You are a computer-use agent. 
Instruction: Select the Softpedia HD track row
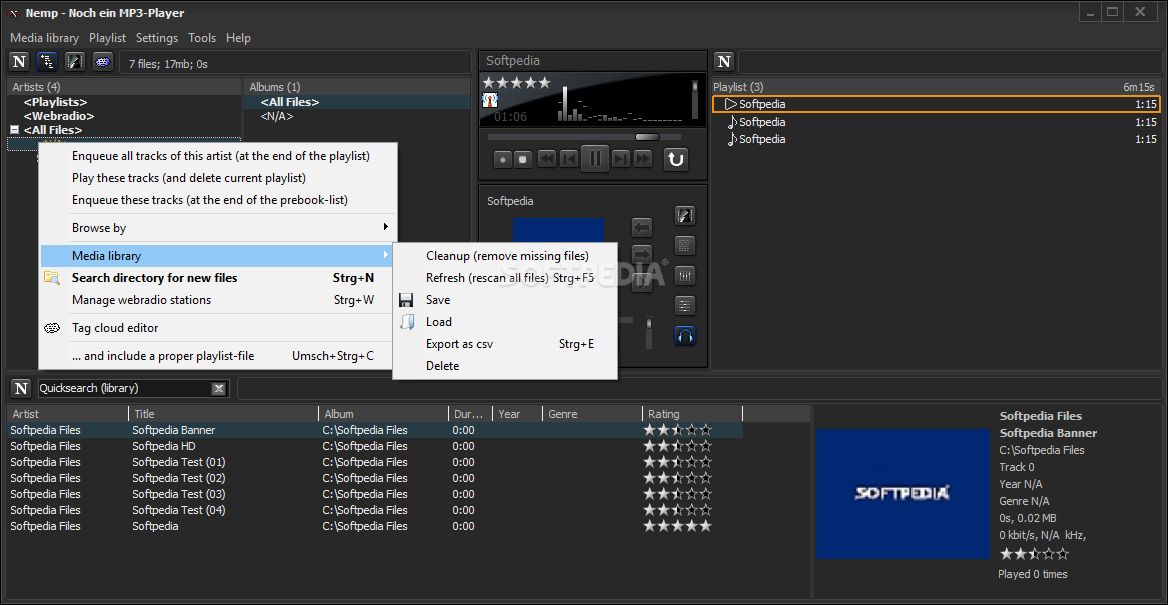[375, 446]
